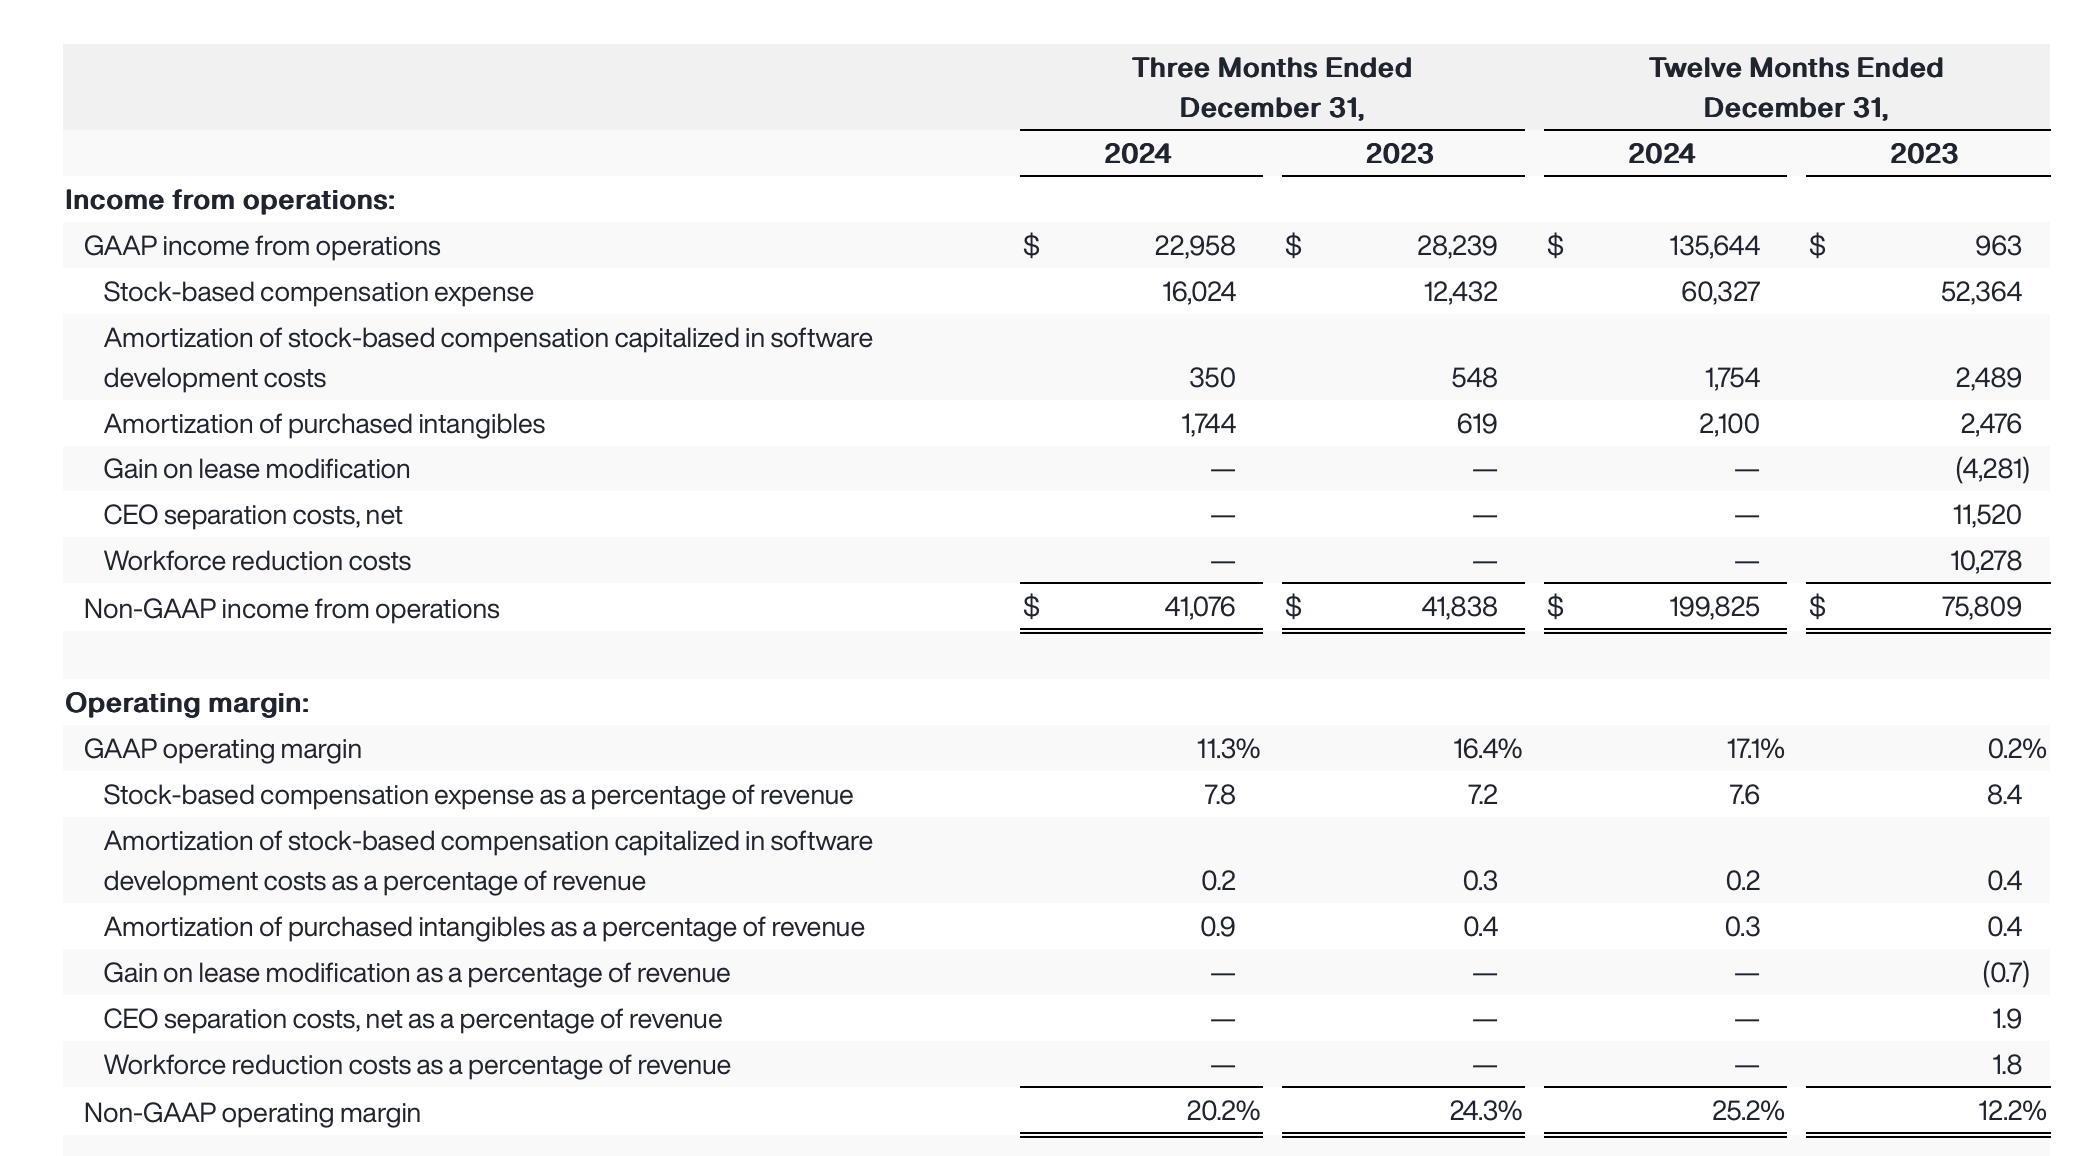Select the value 22,958 in the table
Screen dimensions: 2082x1156
pos(1195,245)
